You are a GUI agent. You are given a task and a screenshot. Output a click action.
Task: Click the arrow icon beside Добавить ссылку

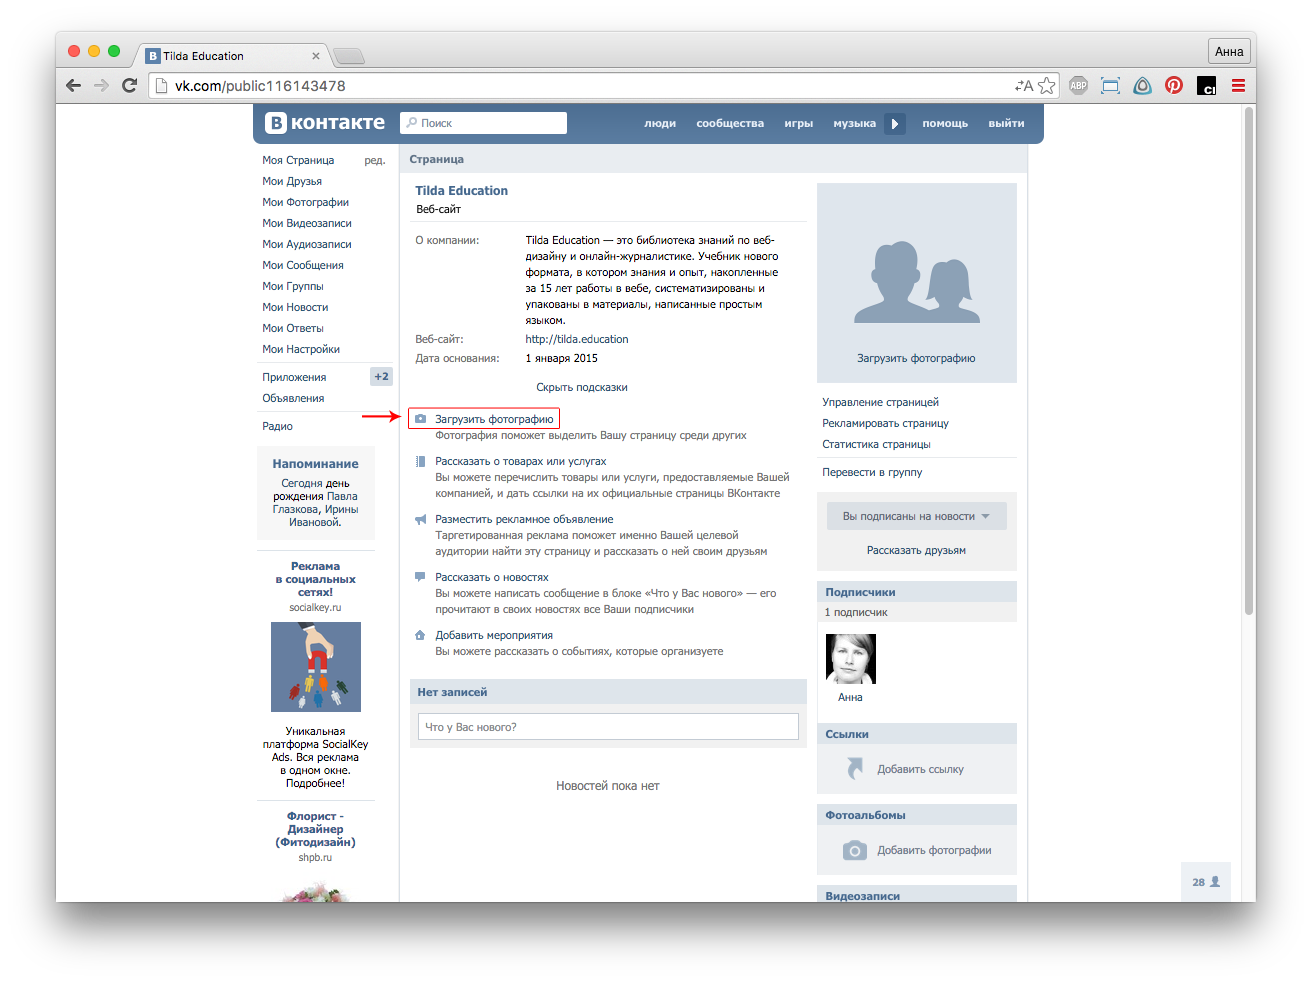coord(854,769)
